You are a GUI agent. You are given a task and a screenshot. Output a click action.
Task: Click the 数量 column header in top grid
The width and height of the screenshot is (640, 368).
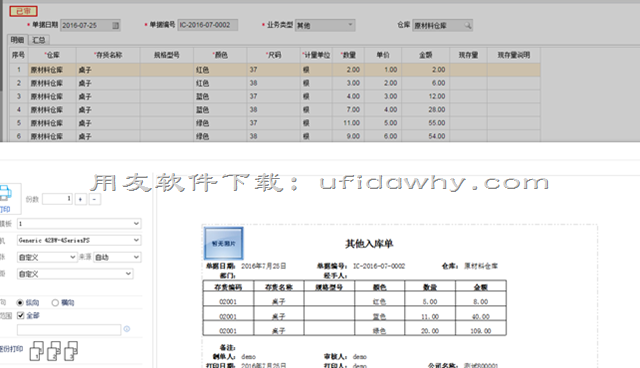[348, 55]
